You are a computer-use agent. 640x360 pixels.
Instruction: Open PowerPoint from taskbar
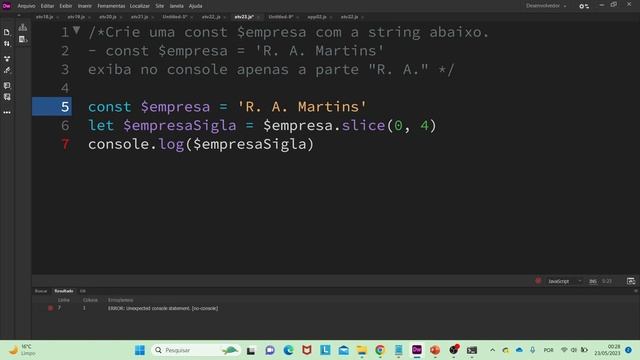tap(435, 350)
